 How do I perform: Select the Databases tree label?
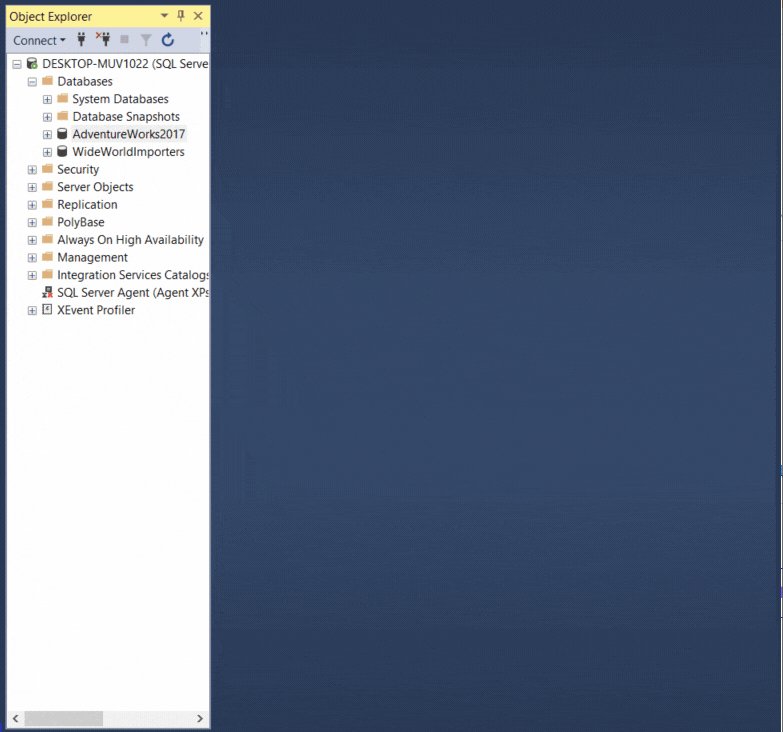click(85, 81)
